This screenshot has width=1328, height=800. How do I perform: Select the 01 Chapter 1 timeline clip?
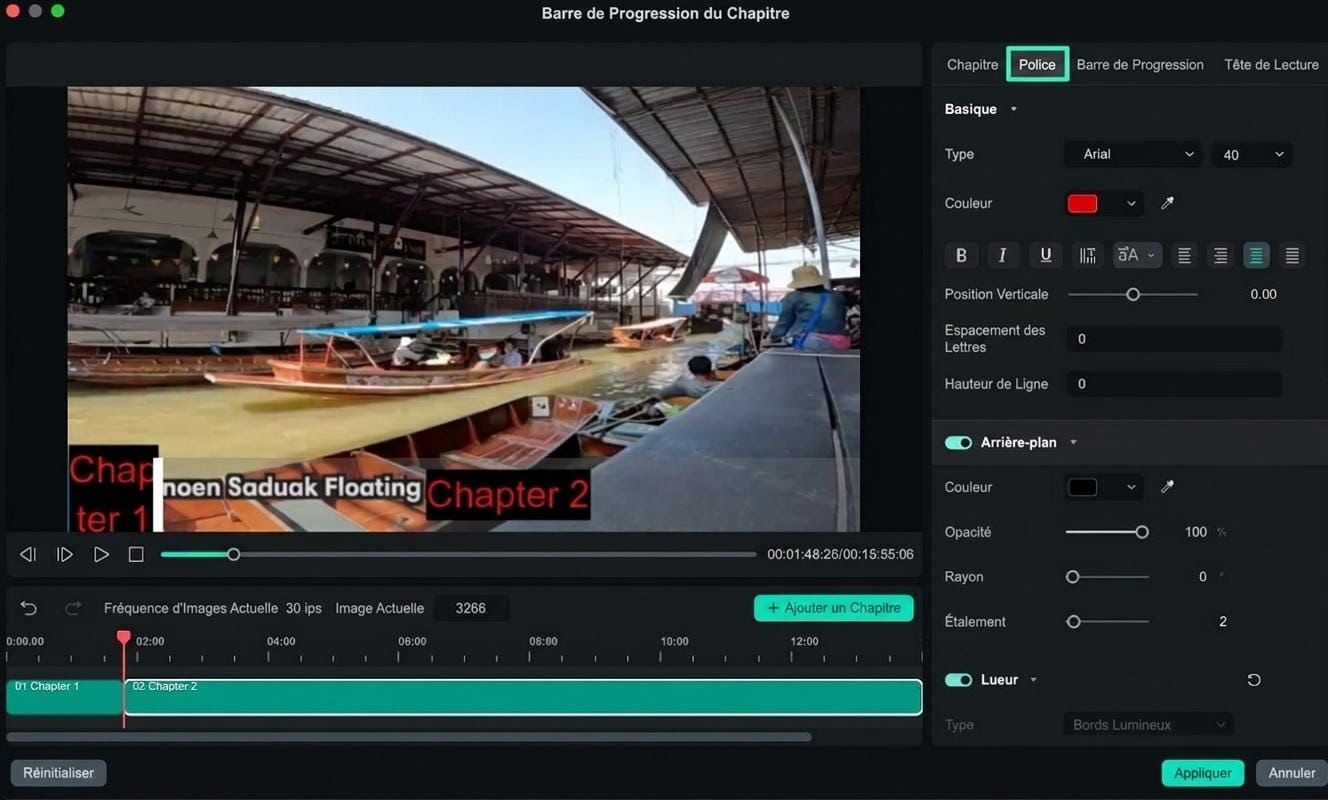64,697
